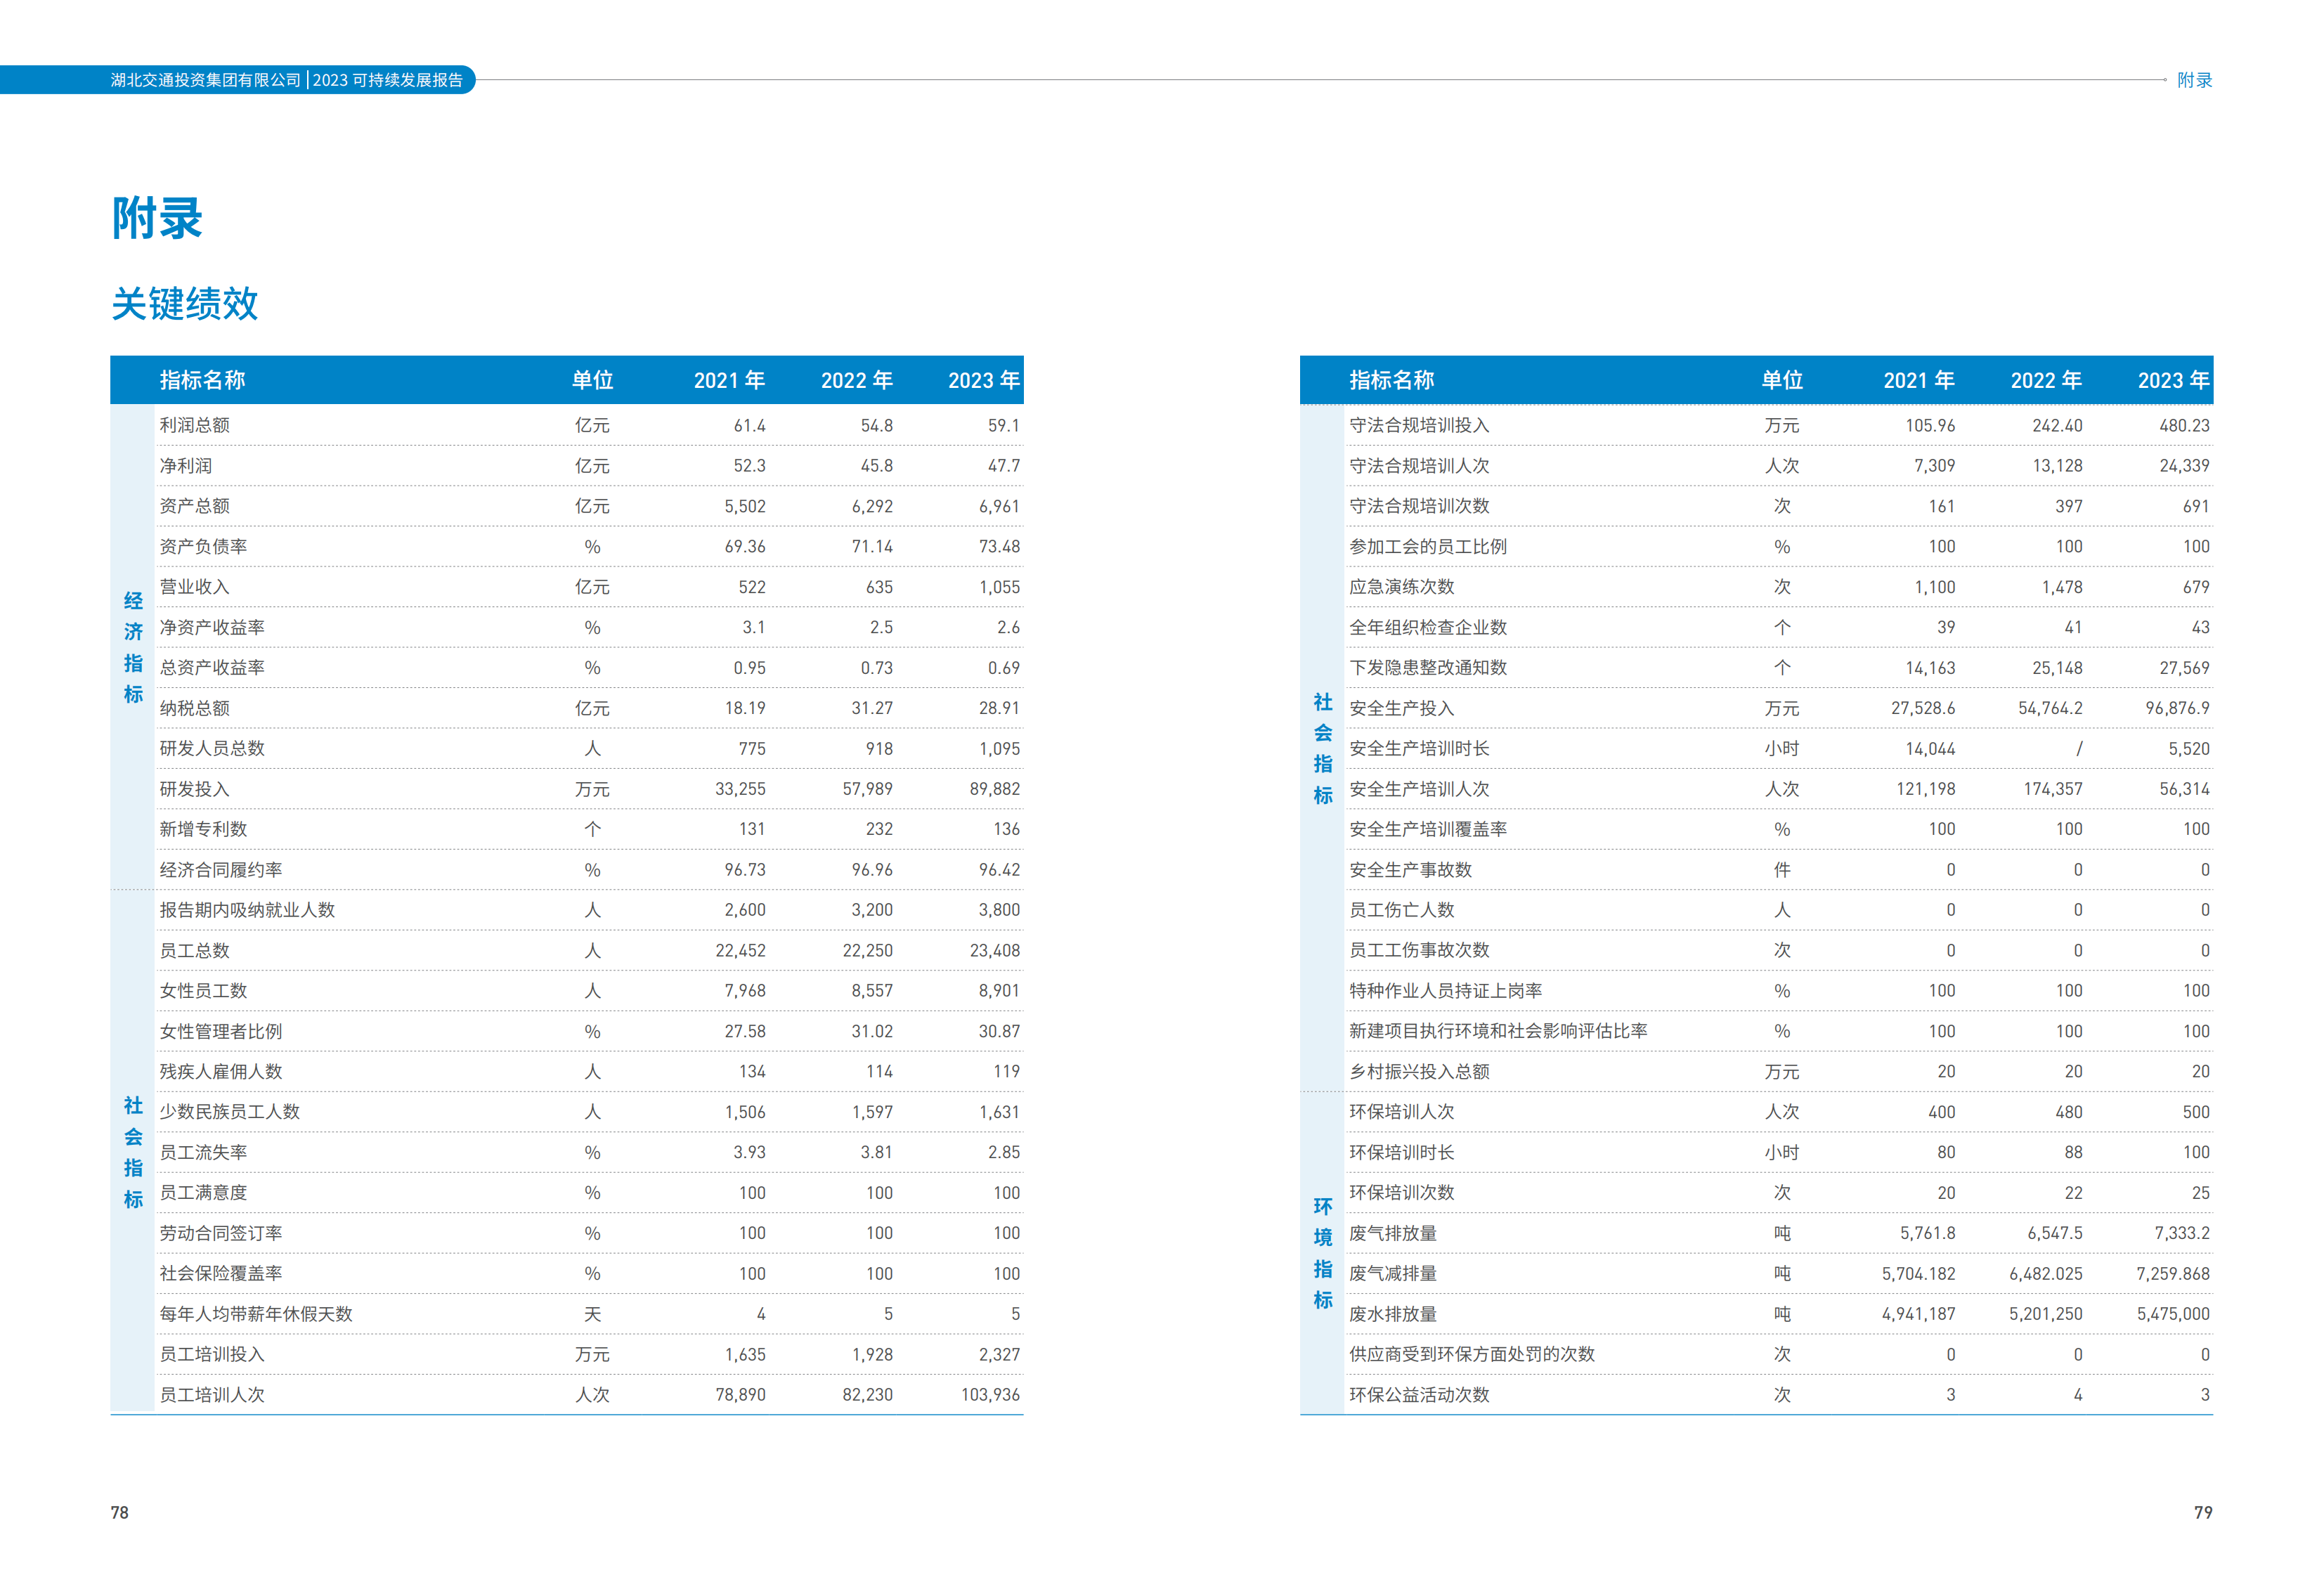
Task: Click the 守法合规培训投入 row label
Action: pos(1419,425)
